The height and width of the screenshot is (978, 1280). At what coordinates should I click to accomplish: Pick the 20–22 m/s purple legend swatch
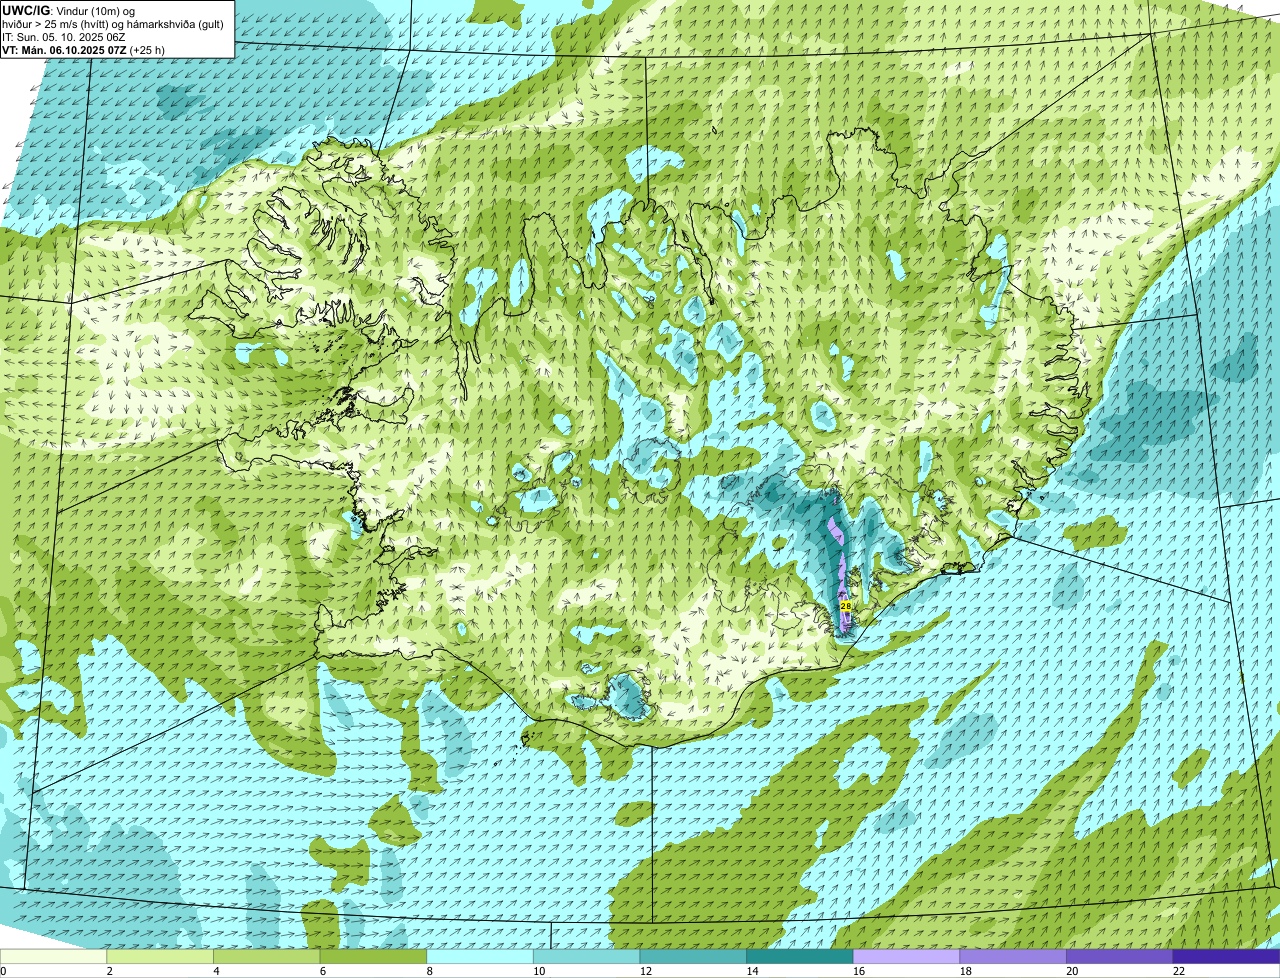click(1120, 956)
